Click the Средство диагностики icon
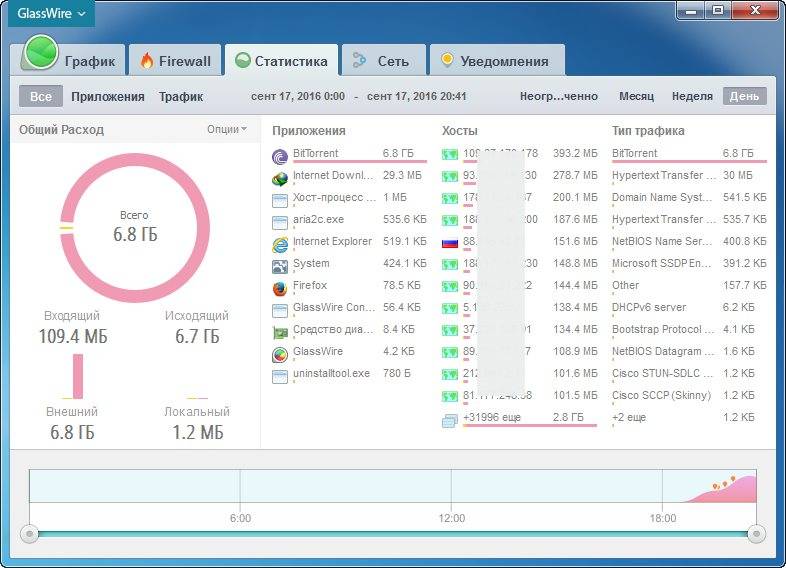 click(x=280, y=332)
